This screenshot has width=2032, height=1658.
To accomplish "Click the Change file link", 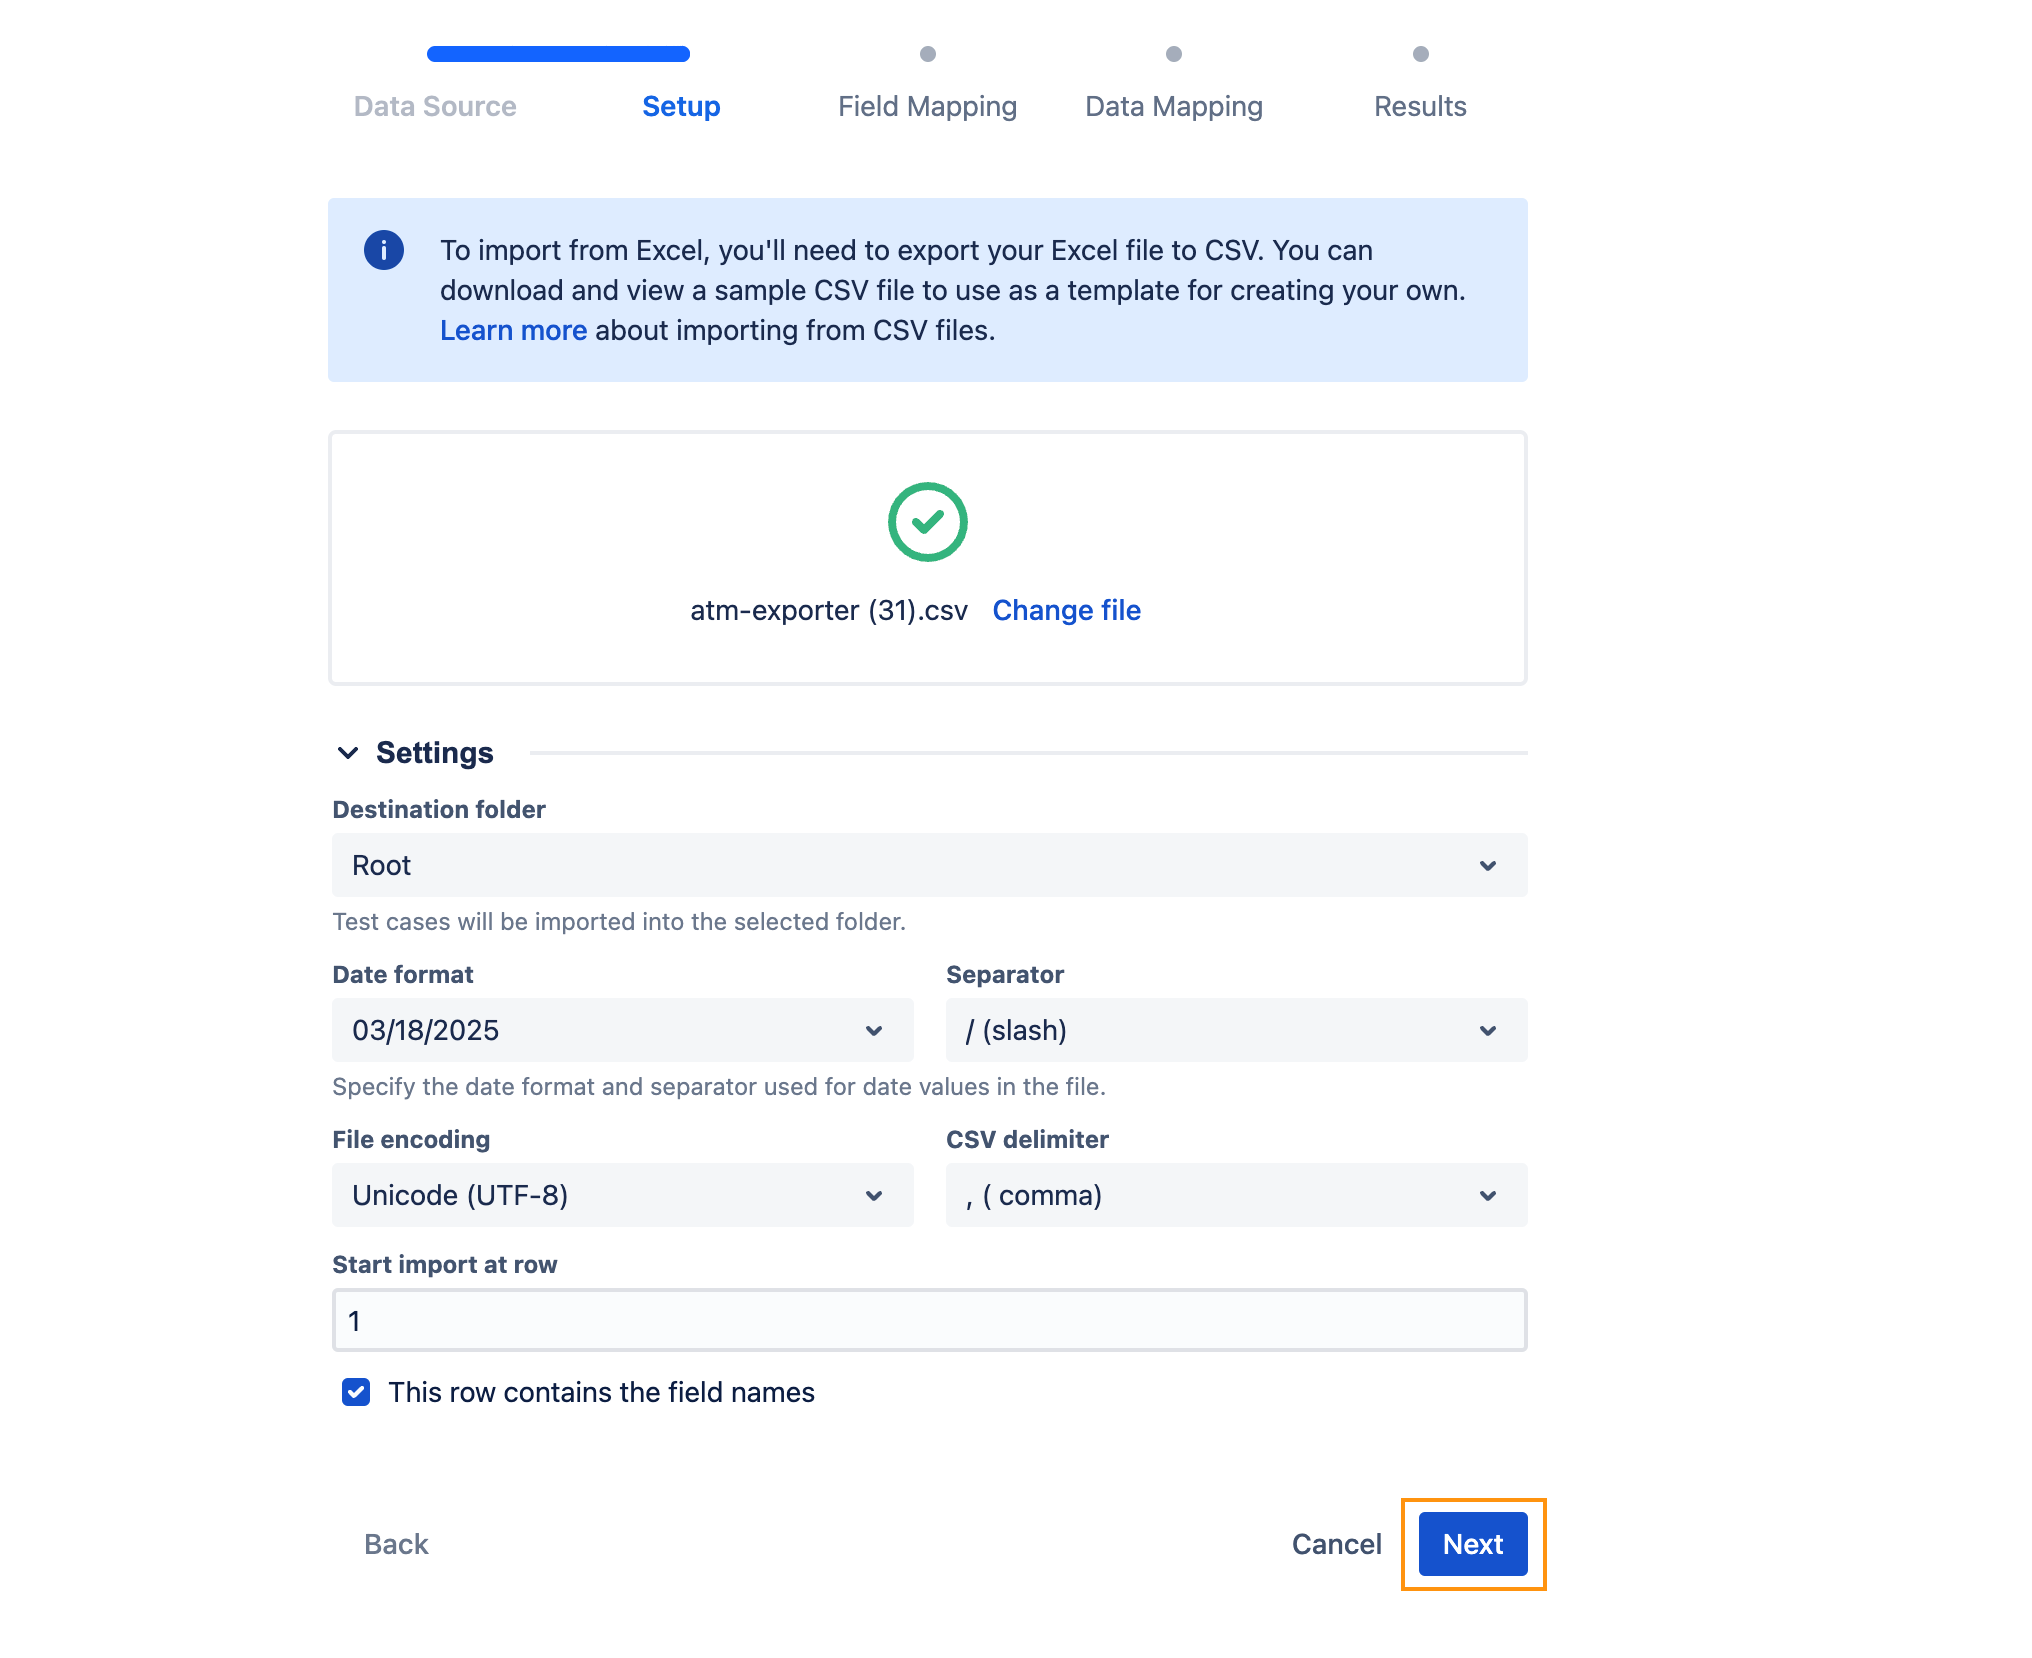I will (x=1066, y=610).
